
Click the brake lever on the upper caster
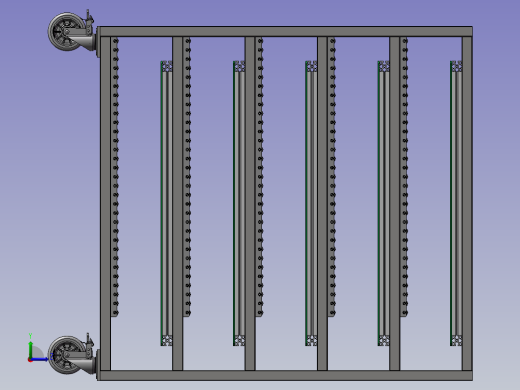89,17
